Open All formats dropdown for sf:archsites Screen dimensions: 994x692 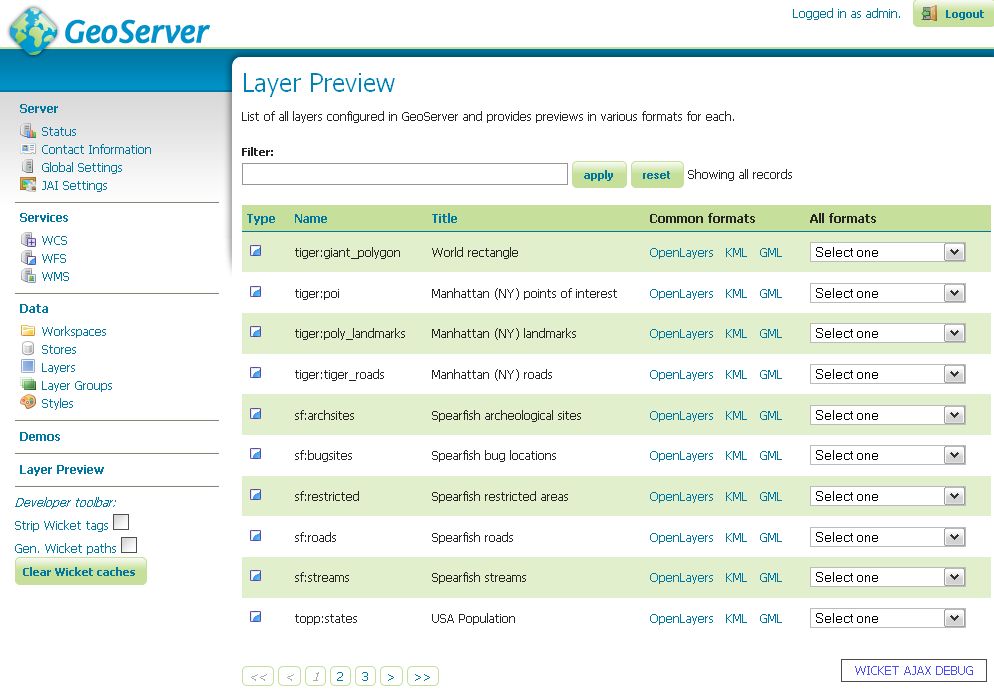point(888,415)
